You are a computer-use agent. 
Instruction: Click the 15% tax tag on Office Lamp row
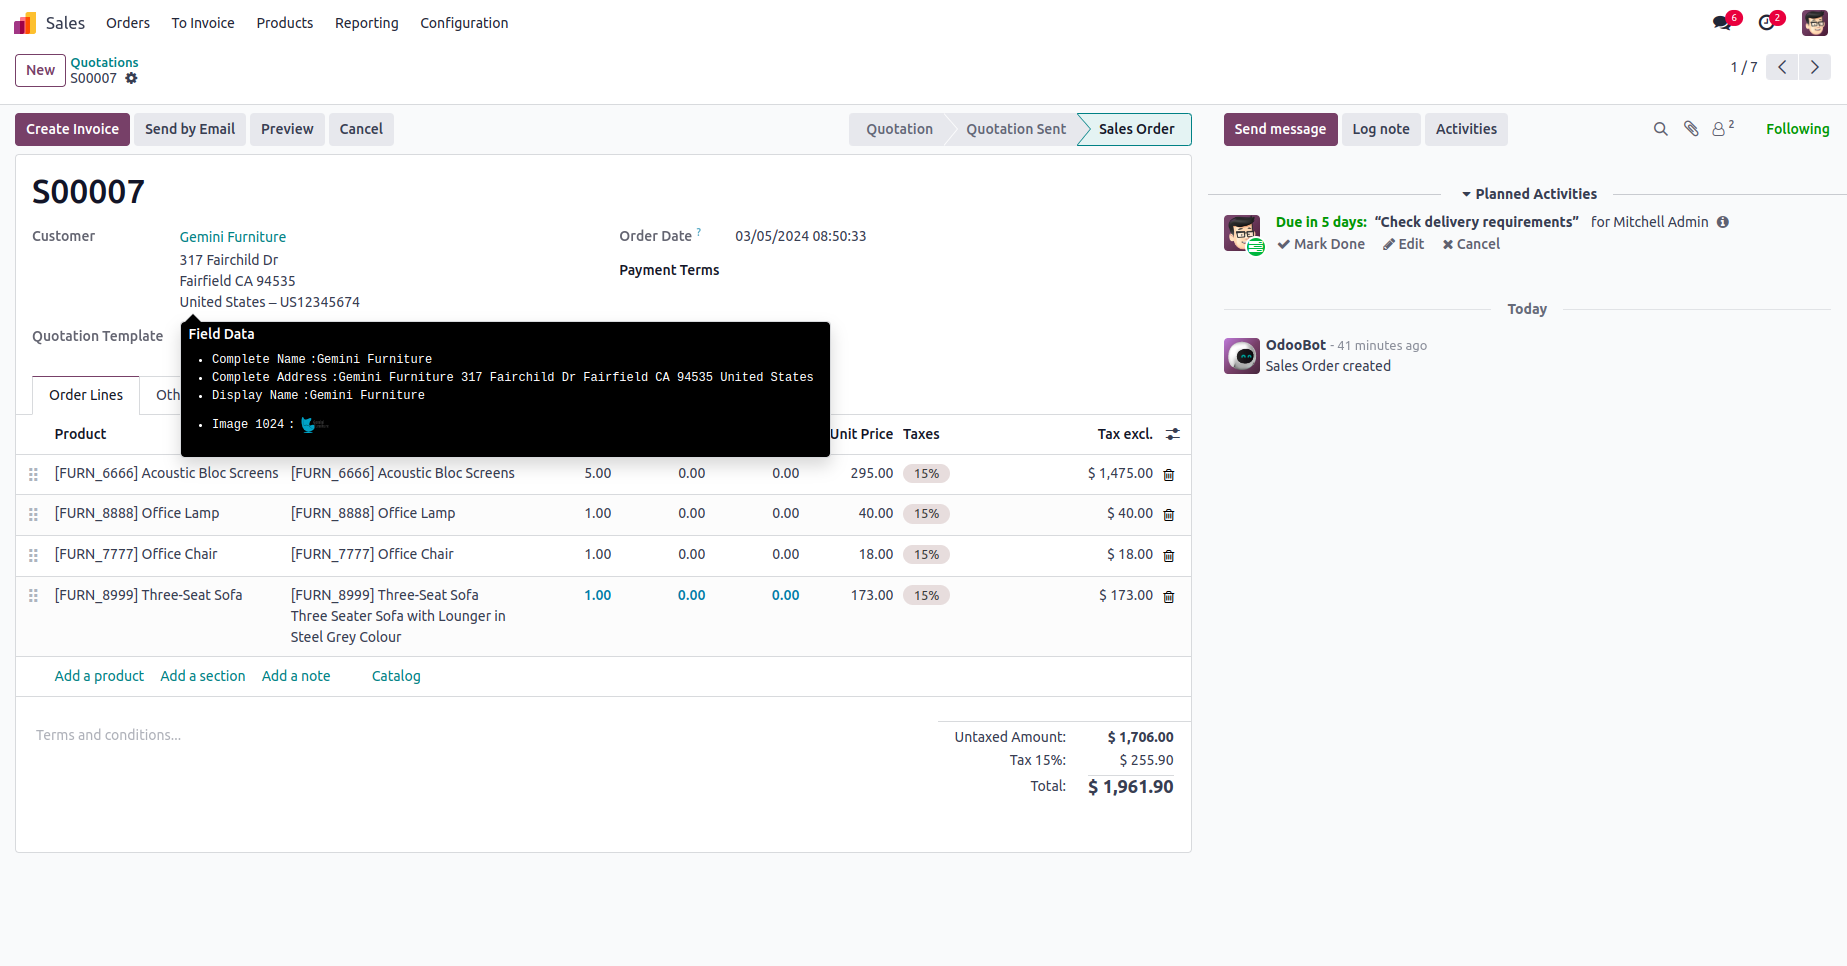pyautogui.click(x=926, y=514)
